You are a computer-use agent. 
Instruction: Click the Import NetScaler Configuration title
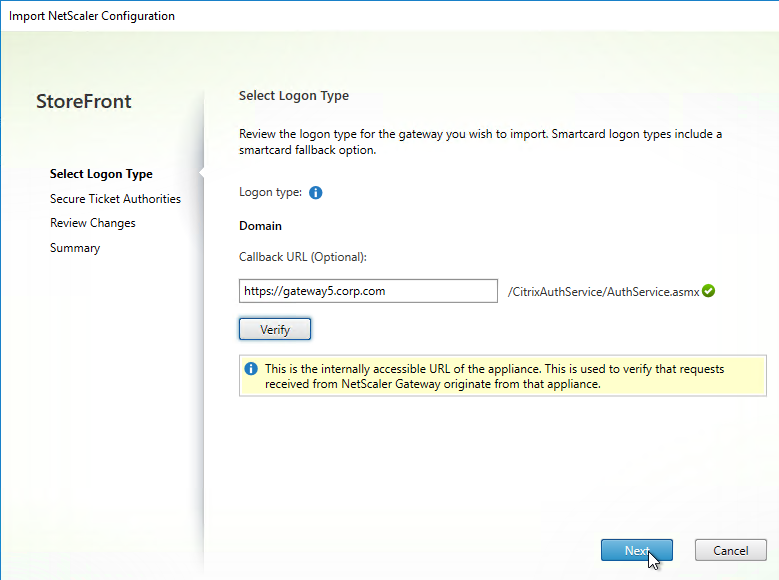pyautogui.click(x=92, y=16)
